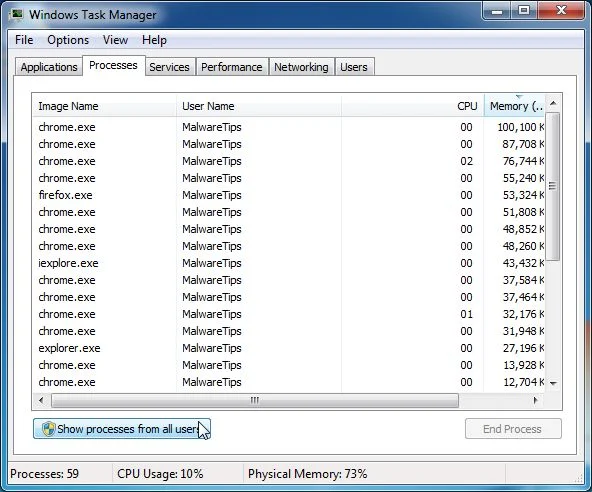592x492 pixels.
Task: Select the explorer.exe process
Action: tap(288, 348)
